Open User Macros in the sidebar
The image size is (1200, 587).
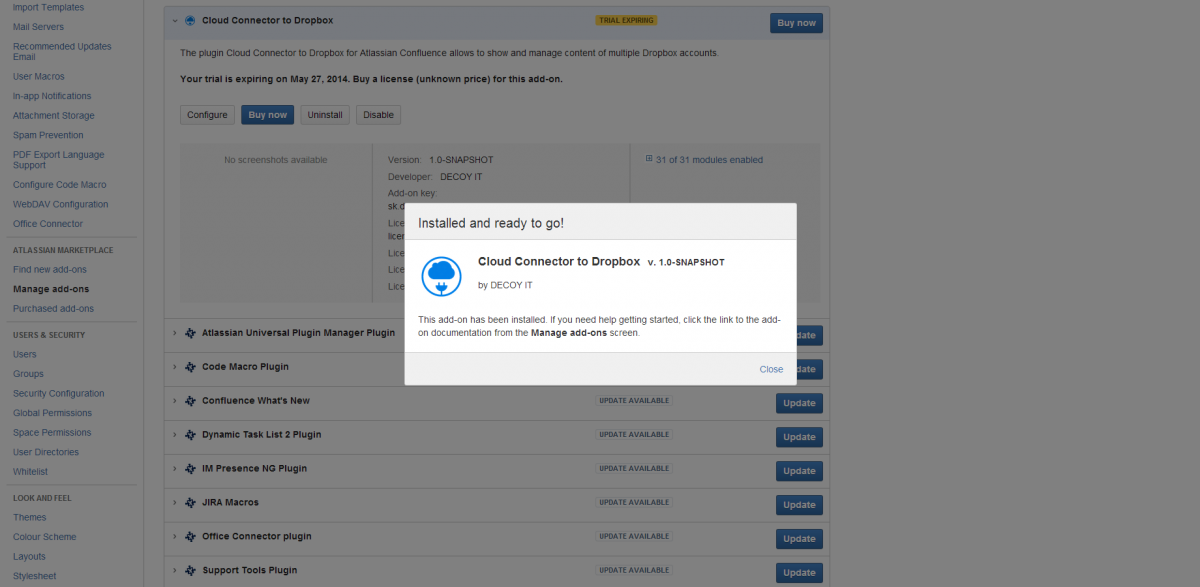[38, 76]
